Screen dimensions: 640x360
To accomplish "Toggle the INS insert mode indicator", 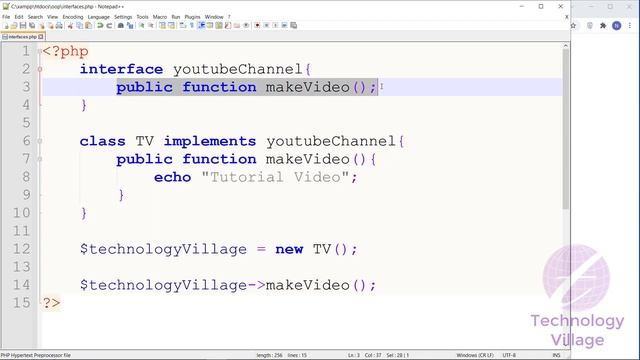I will [556, 355].
